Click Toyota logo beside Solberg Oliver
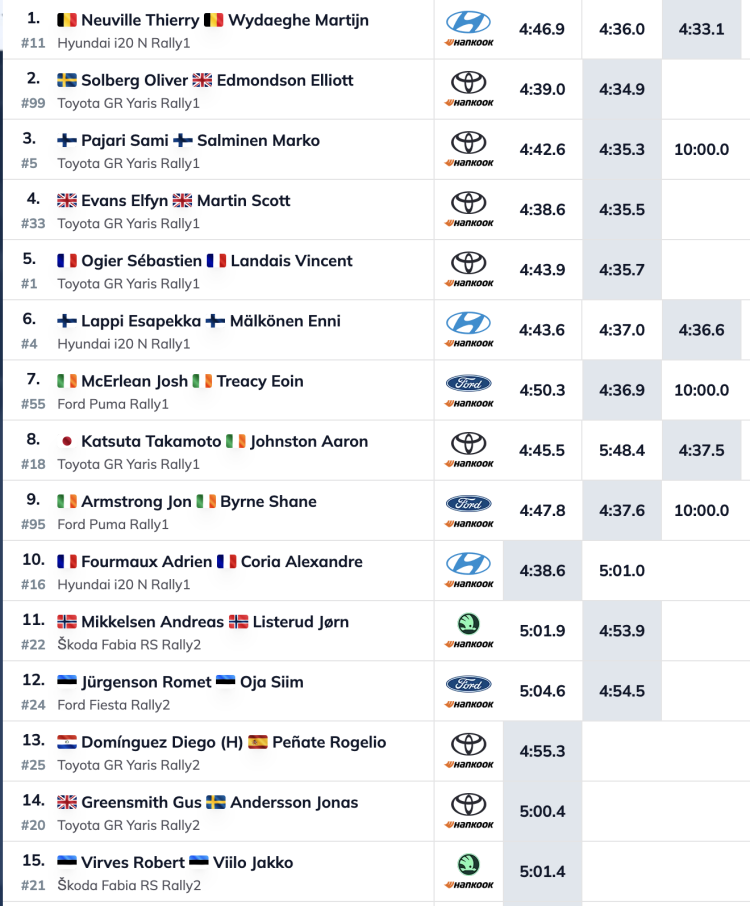Image resolution: width=750 pixels, height=906 pixels. [x=468, y=82]
